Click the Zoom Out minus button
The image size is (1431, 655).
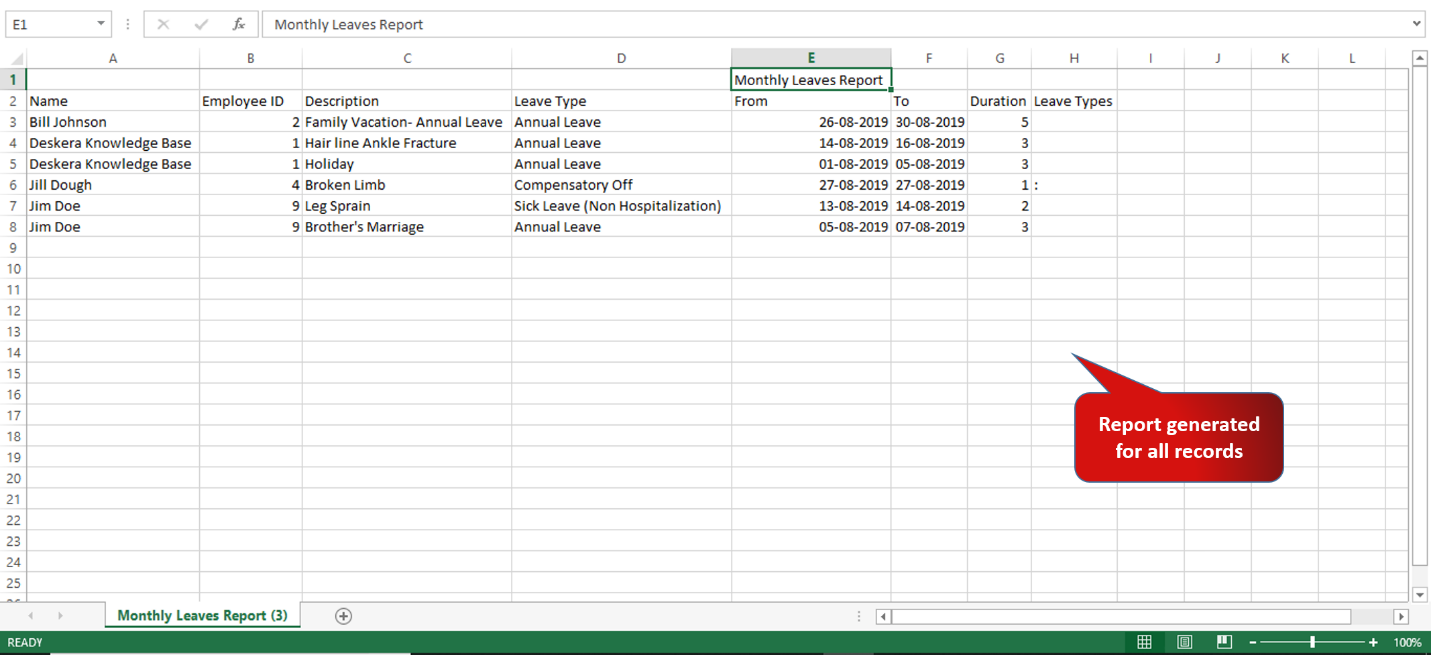point(1253,641)
